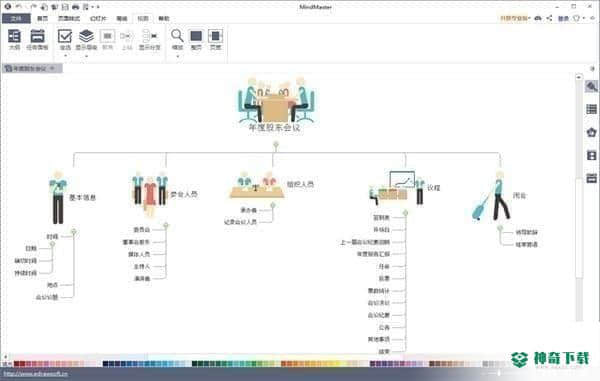Click the MindMaster app logo at top-left

(7, 7)
